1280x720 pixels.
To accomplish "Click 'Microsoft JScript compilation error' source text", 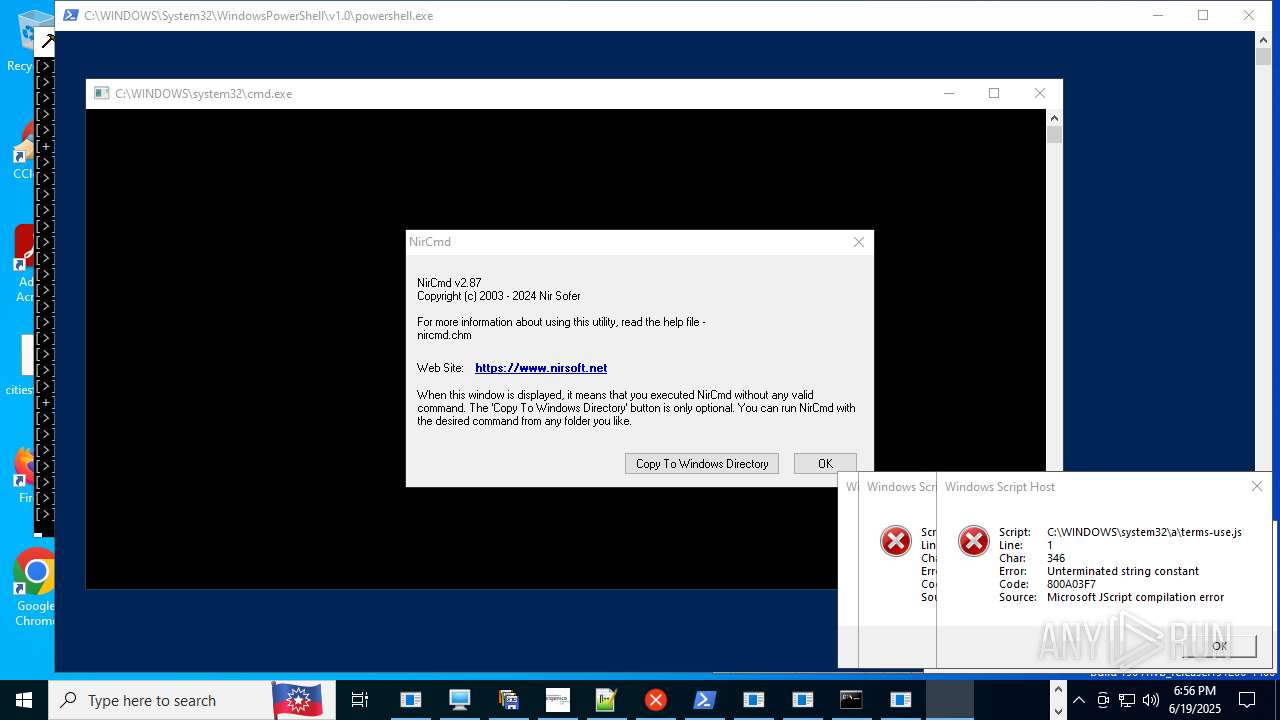I will pos(1135,597).
